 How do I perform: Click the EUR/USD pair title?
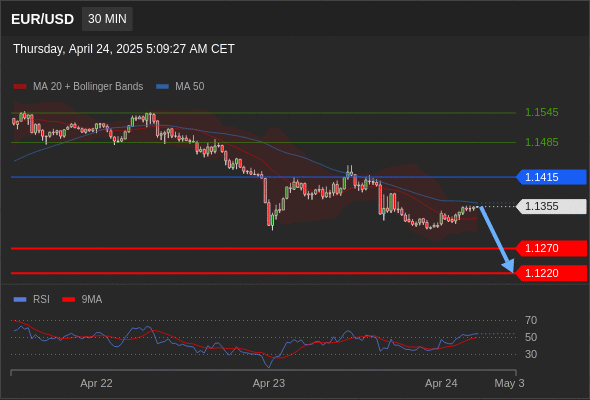tap(43, 19)
